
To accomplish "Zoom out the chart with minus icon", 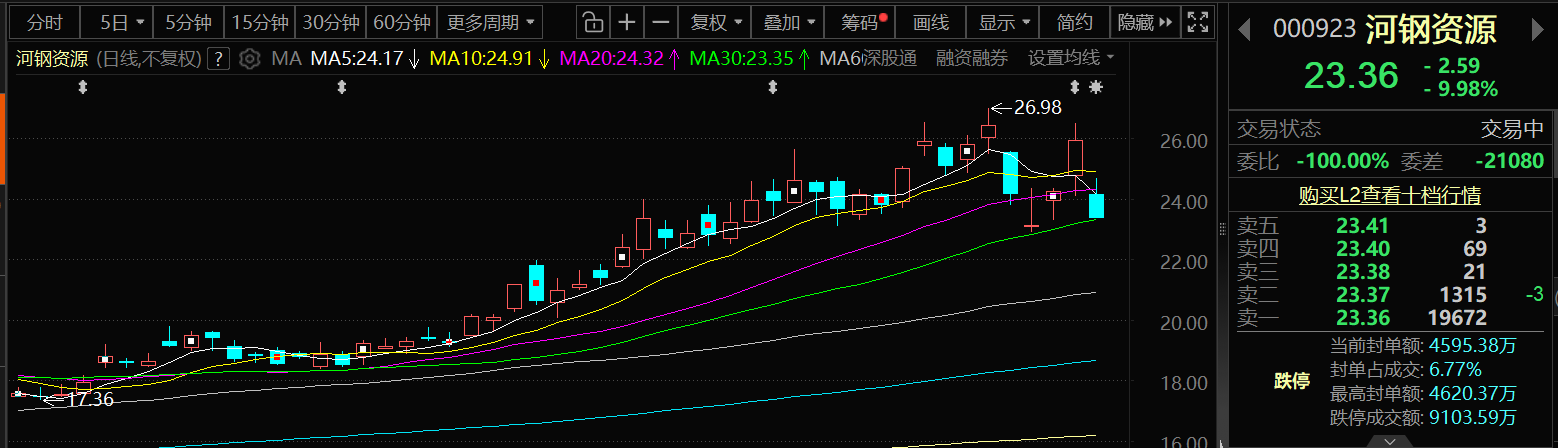I will pos(660,22).
